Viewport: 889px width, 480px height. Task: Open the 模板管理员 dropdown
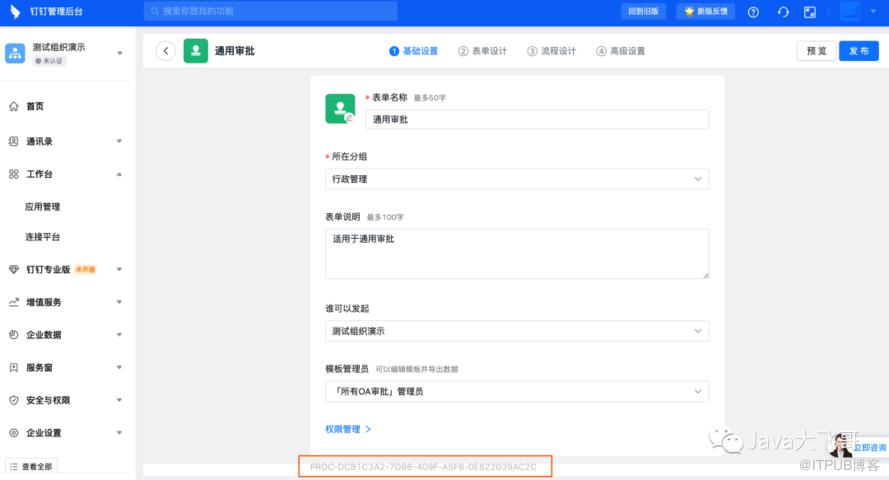(517, 391)
